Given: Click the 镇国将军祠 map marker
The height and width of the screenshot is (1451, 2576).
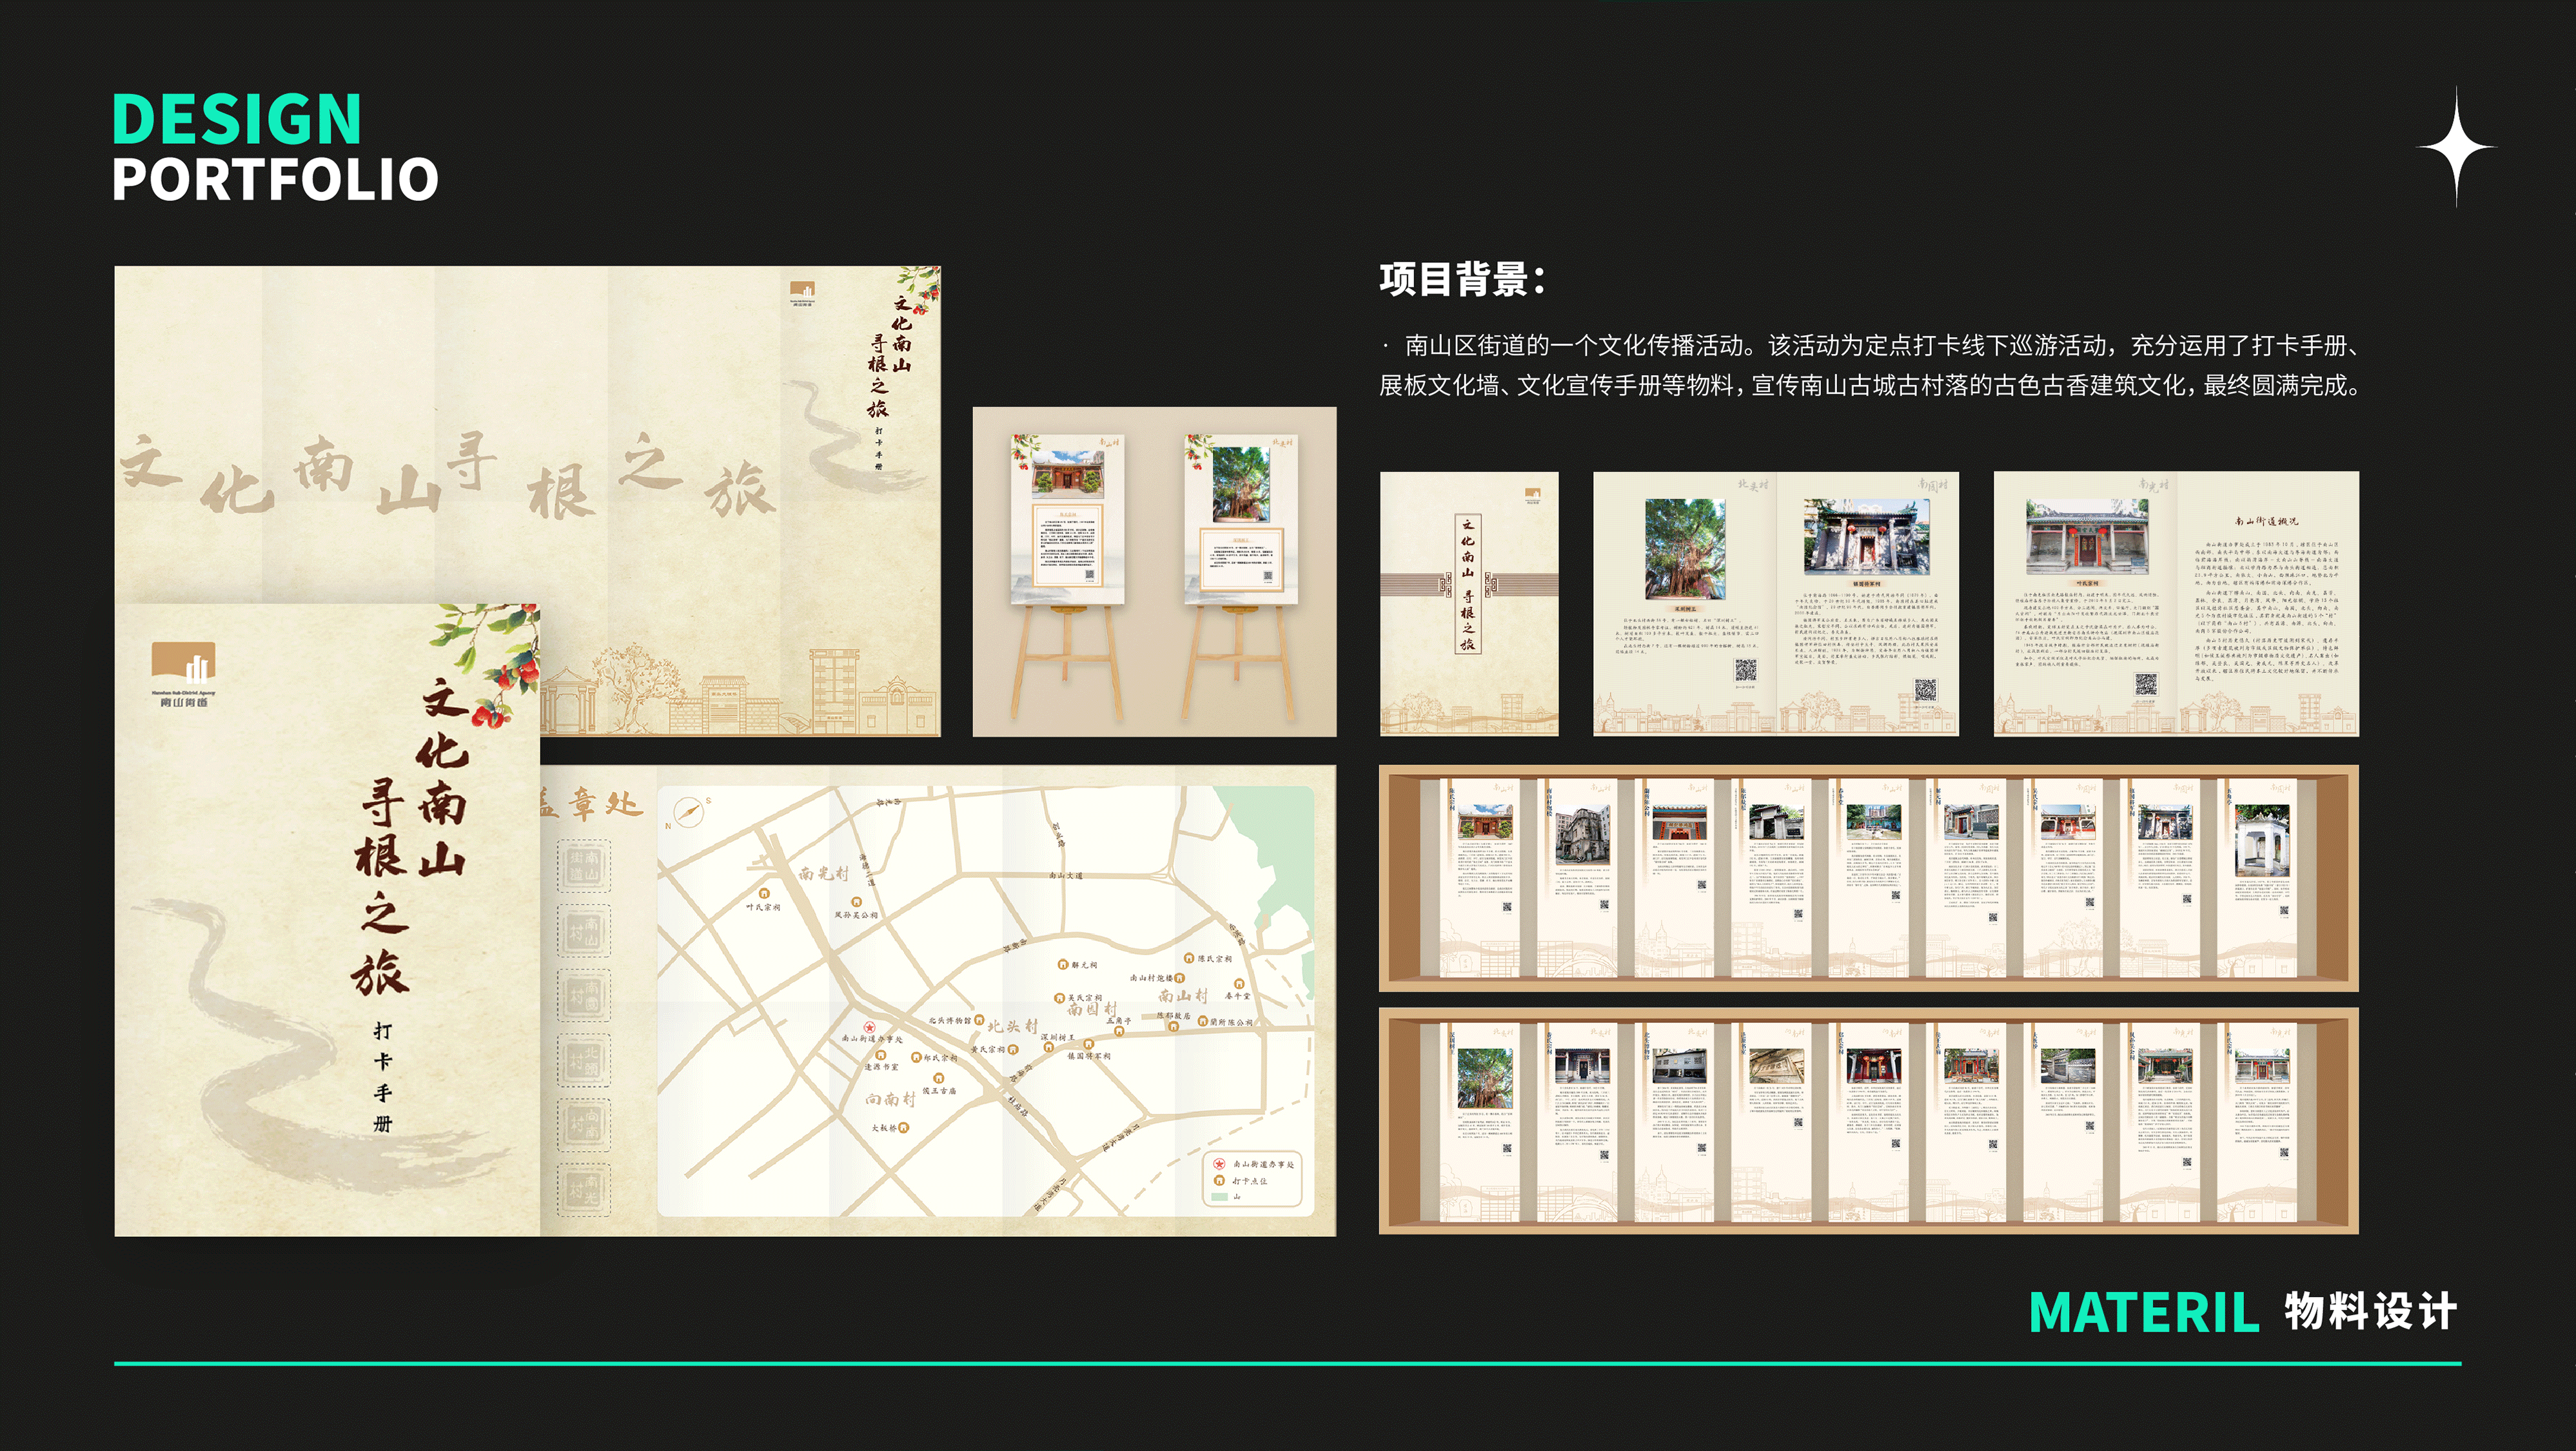Looking at the screenshot, I should [x=1088, y=1045].
